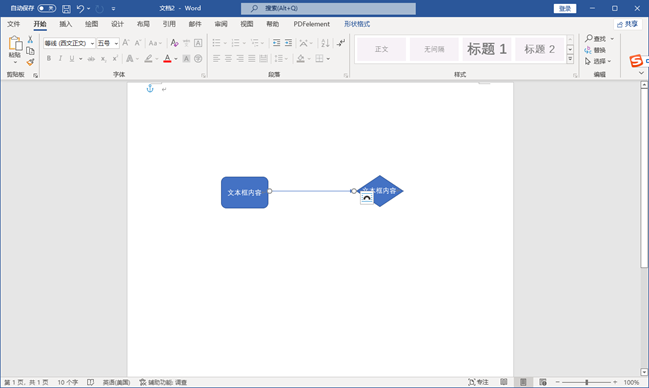This screenshot has height=388, width=649.
Task: Toggle strikethrough text formatting
Action: tap(91, 59)
